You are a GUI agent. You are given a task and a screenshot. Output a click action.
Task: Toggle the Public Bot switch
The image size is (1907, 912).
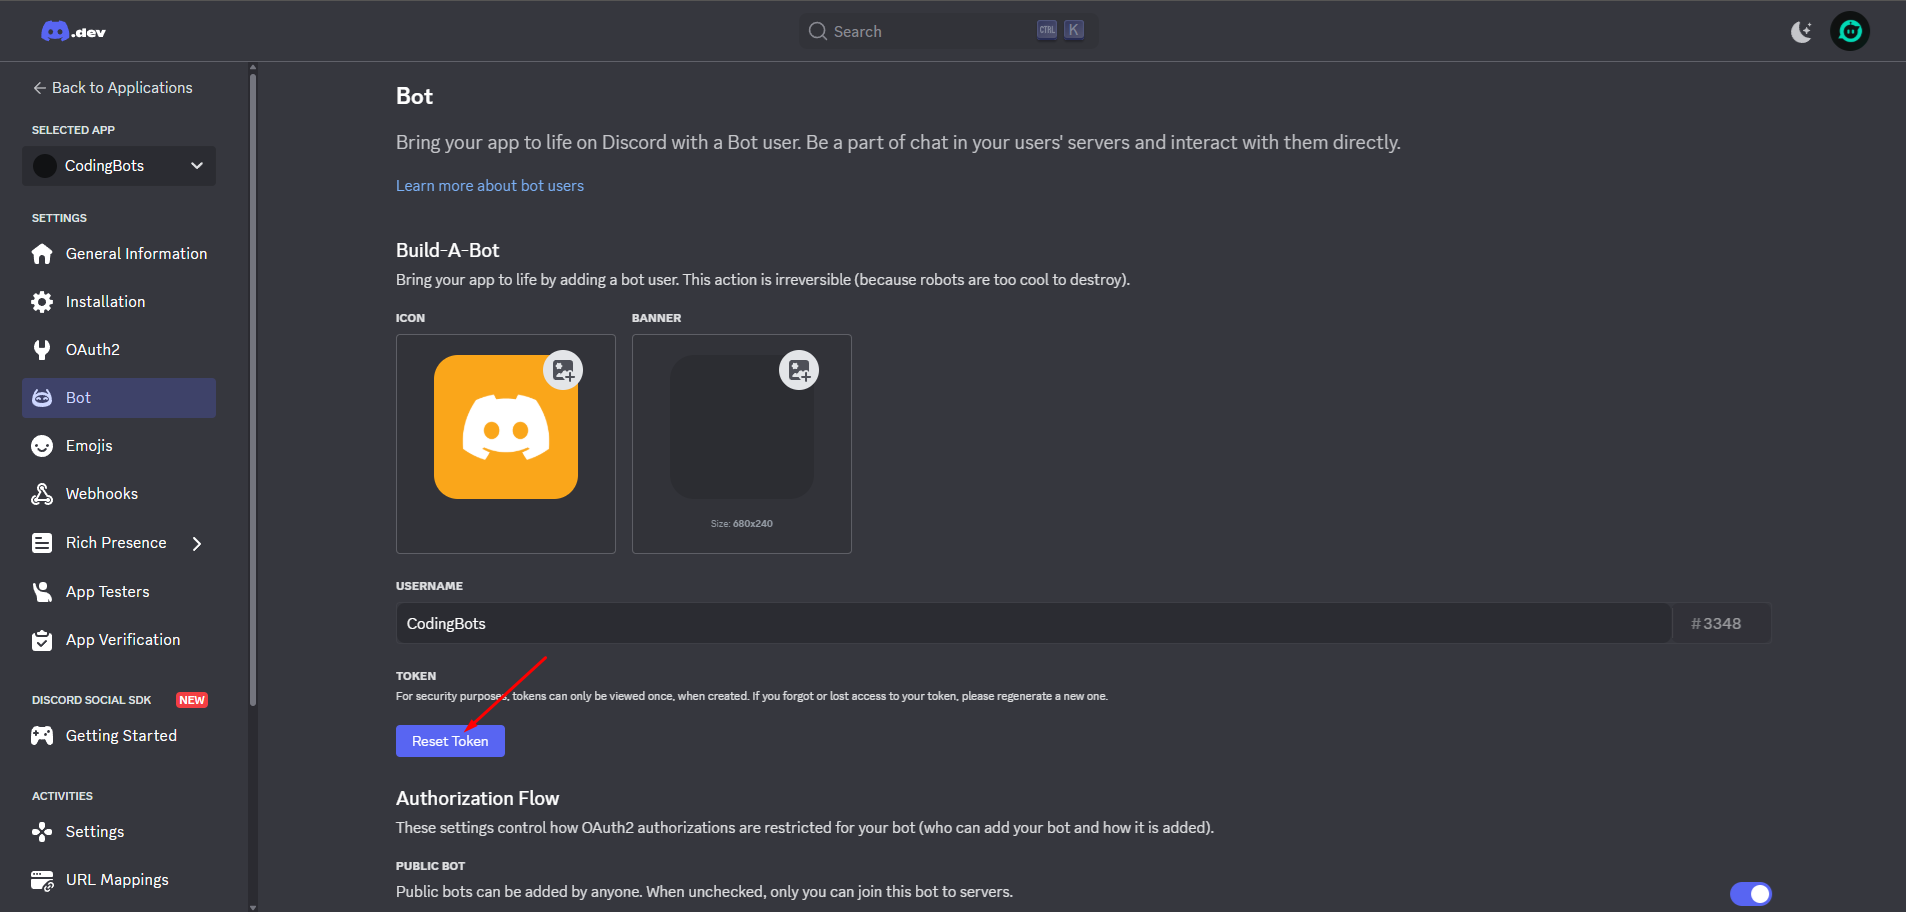pyautogui.click(x=1750, y=894)
